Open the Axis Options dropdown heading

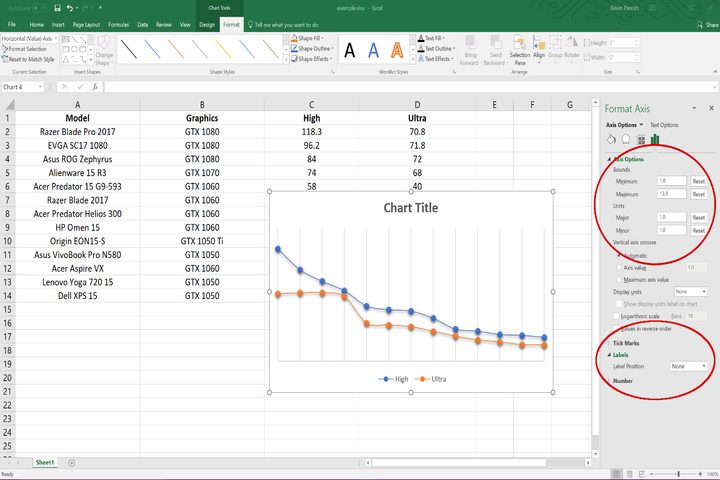pos(624,125)
